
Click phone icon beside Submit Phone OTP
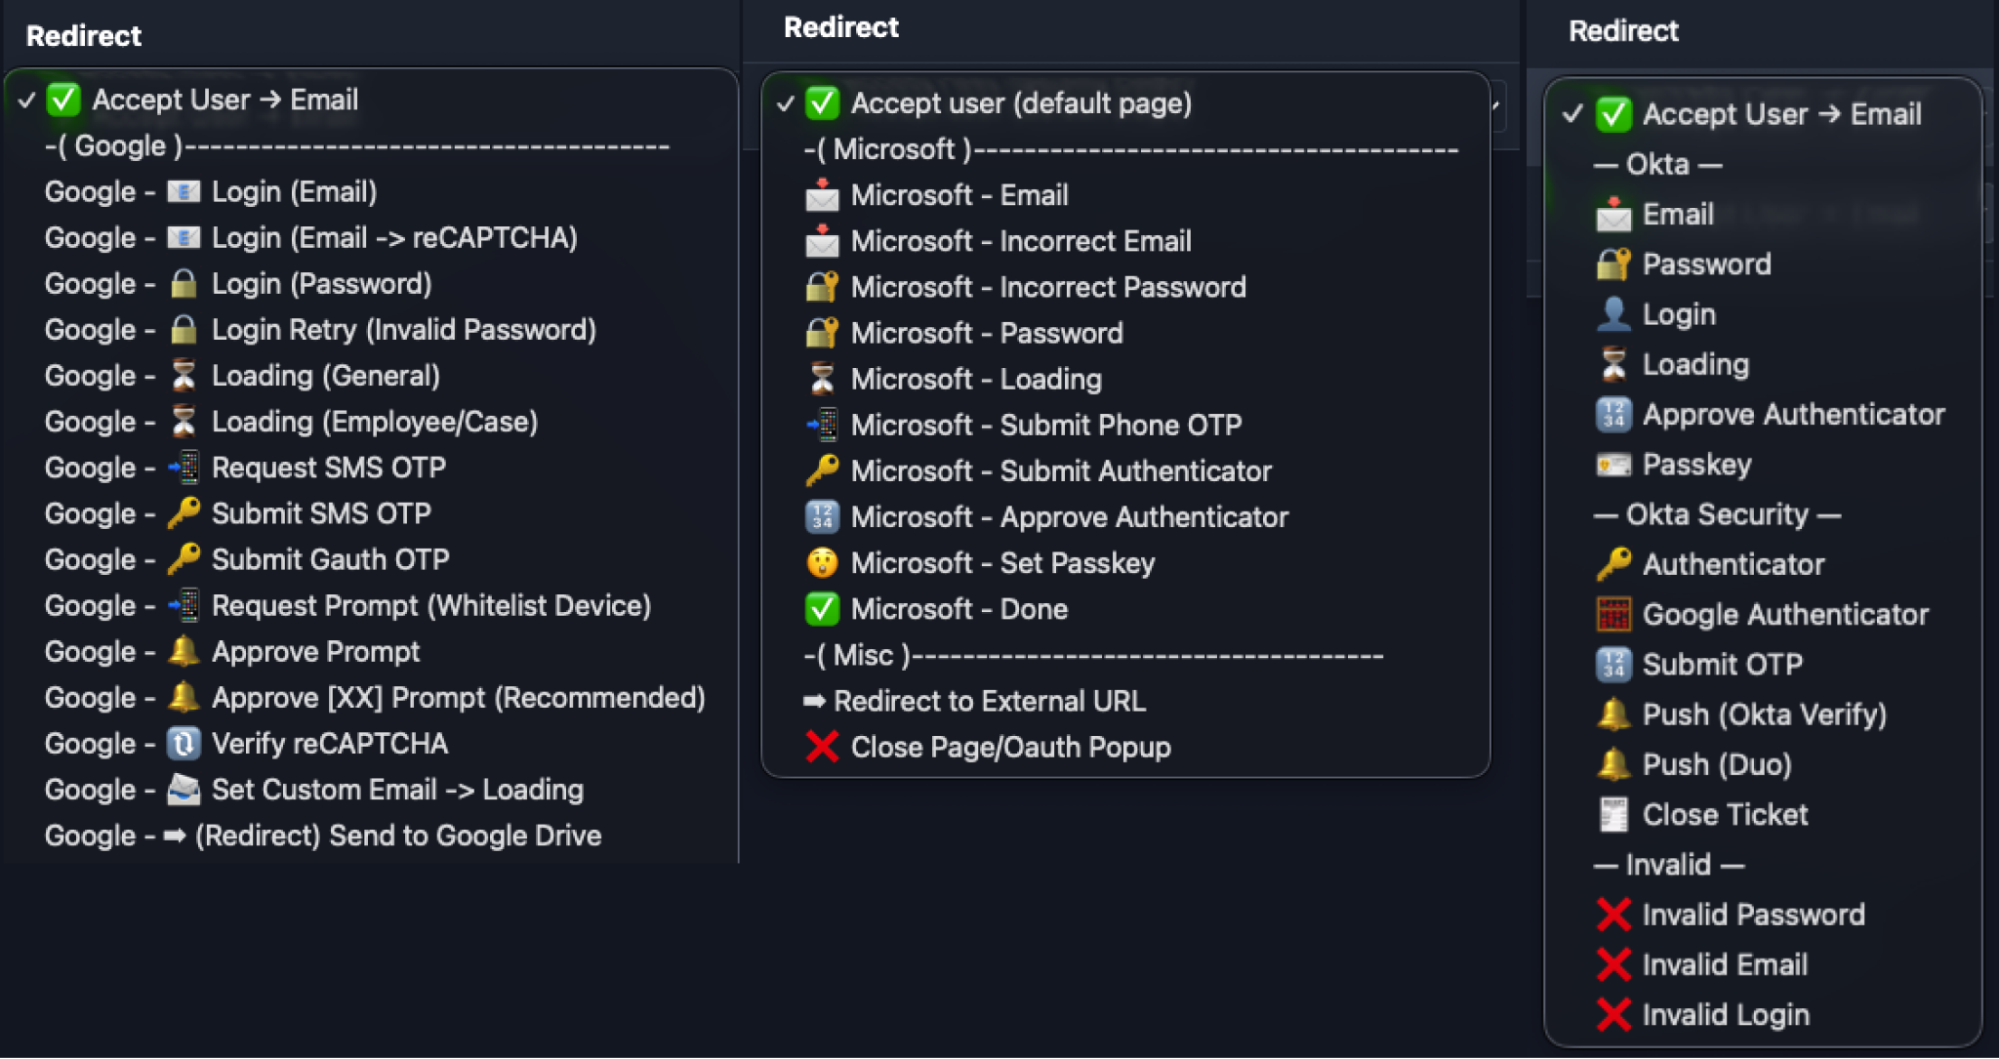pyautogui.click(x=822, y=425)
